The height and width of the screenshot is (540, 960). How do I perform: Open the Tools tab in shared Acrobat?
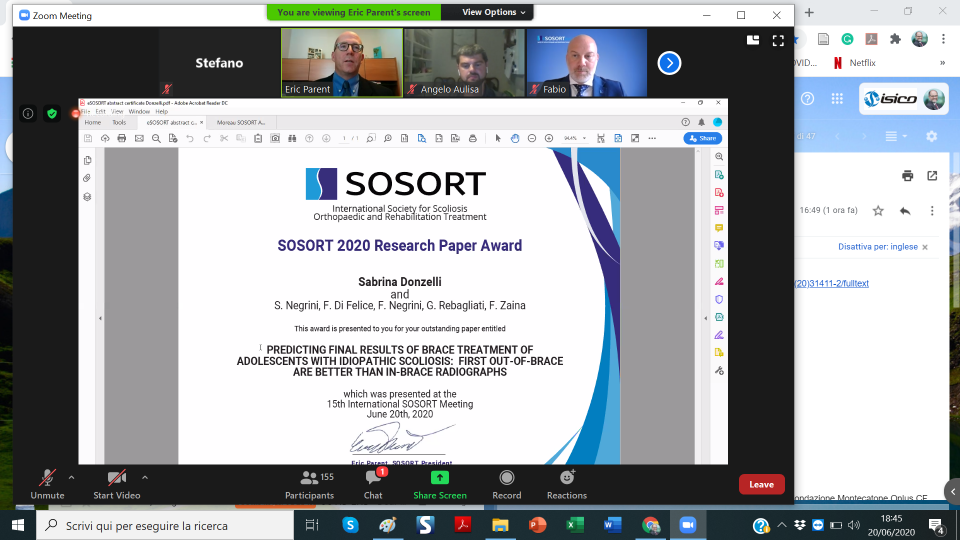tap(119, 122)
